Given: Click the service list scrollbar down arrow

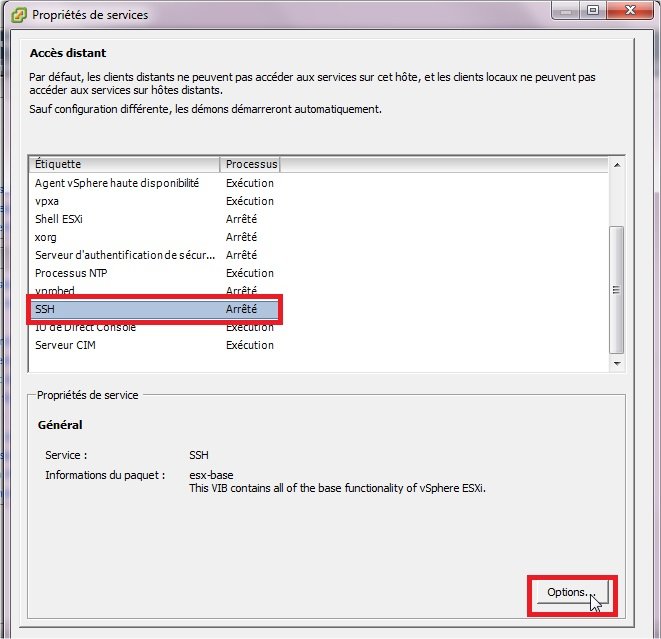Looking at the screenshot, I should (x=616, y=364).
